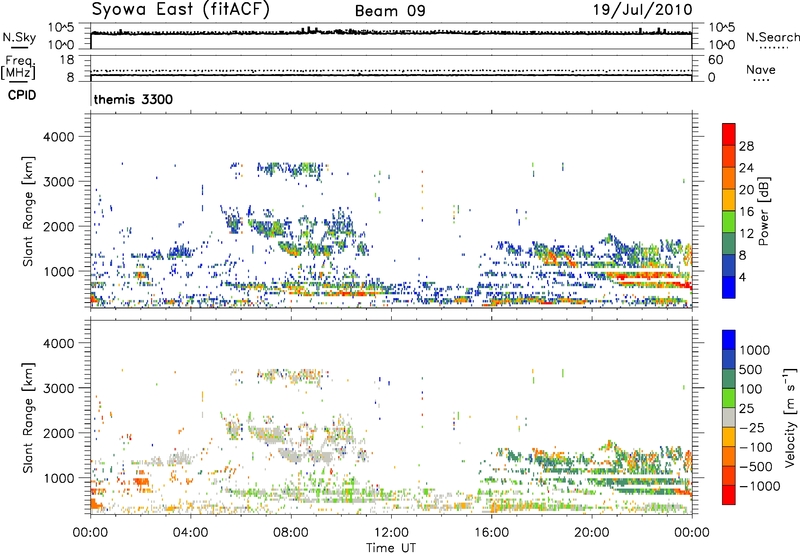Click the Slant Range label of the power panel
Image resolution: width=800 pixels, height=554 pixels.
28,211
